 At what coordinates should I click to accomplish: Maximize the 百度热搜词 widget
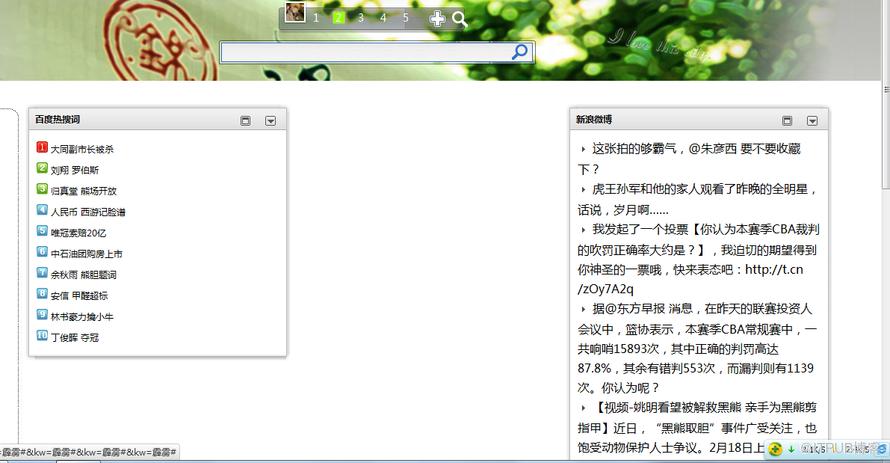(245, 120)
